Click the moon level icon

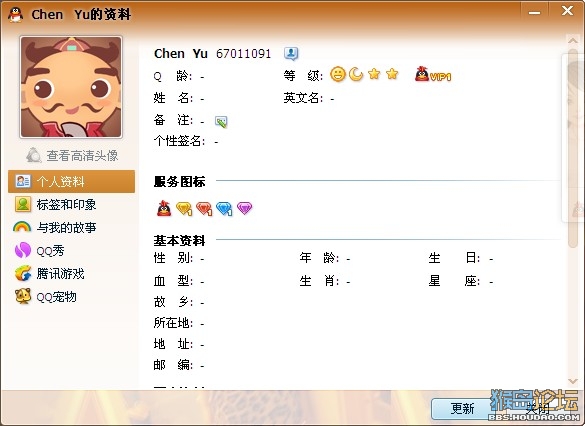click(x=356, y=74)
